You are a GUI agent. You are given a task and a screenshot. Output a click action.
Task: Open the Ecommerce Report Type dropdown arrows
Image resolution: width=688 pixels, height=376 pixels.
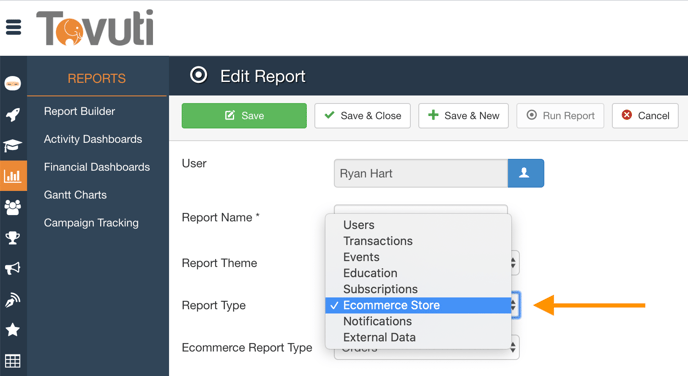coord(513,347)
